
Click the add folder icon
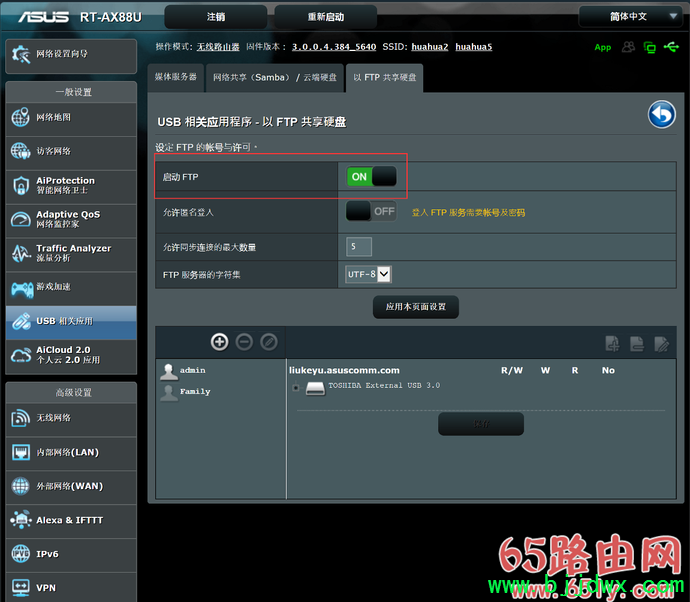[x=612, y=344]
